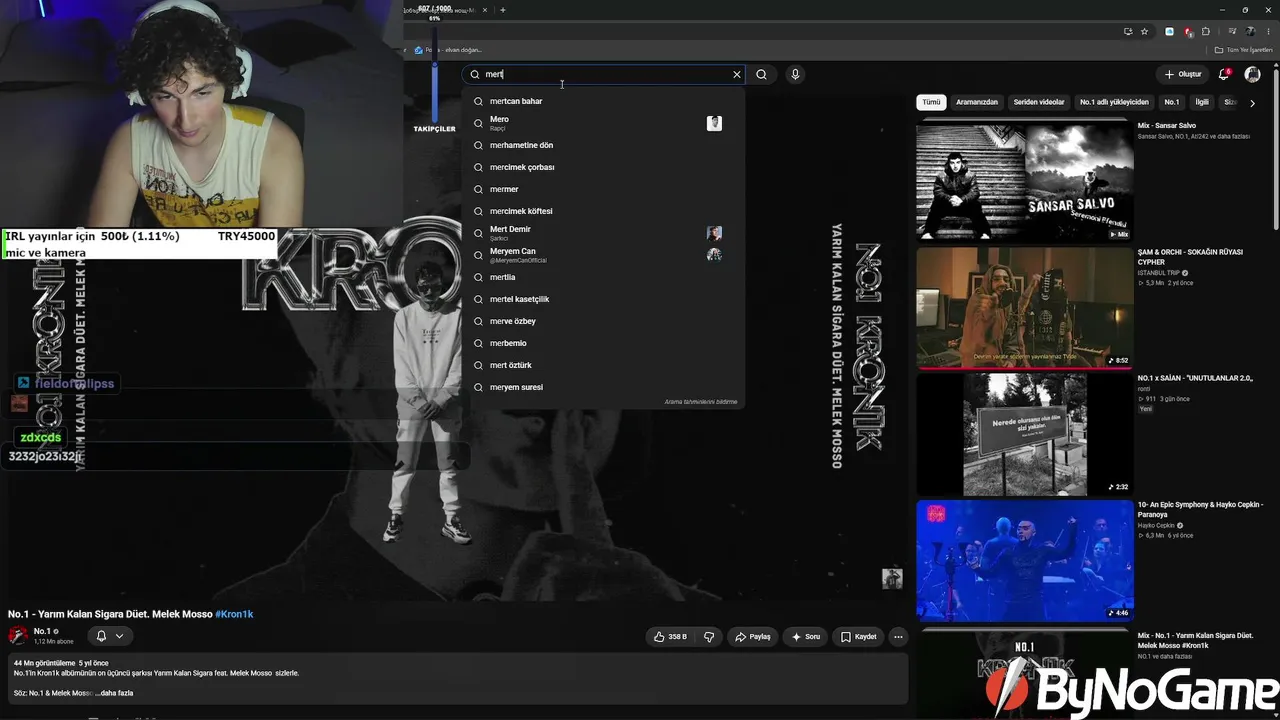Viewport: 1280px width, 720px height.
Task: Open the browser extensions puzzle icon
Action: point(1206,31)
